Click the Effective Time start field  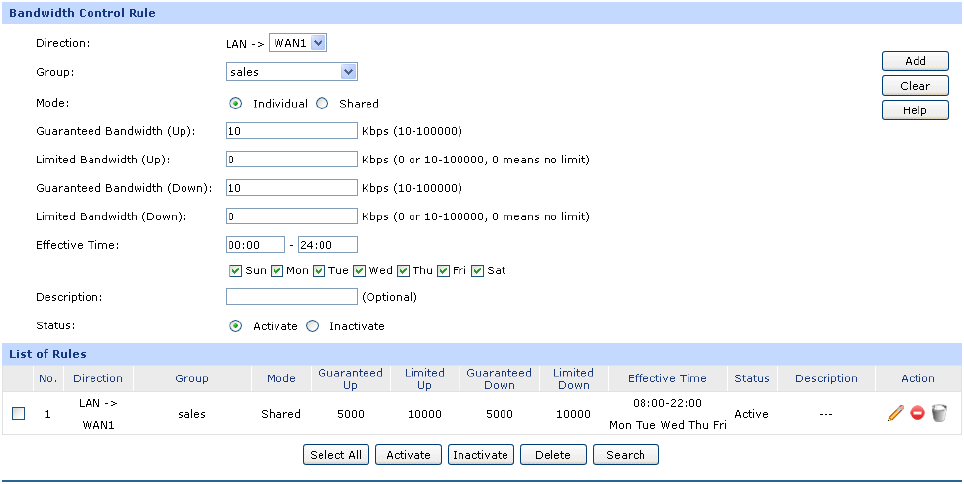pyautogui.click(x=255, y=244)
